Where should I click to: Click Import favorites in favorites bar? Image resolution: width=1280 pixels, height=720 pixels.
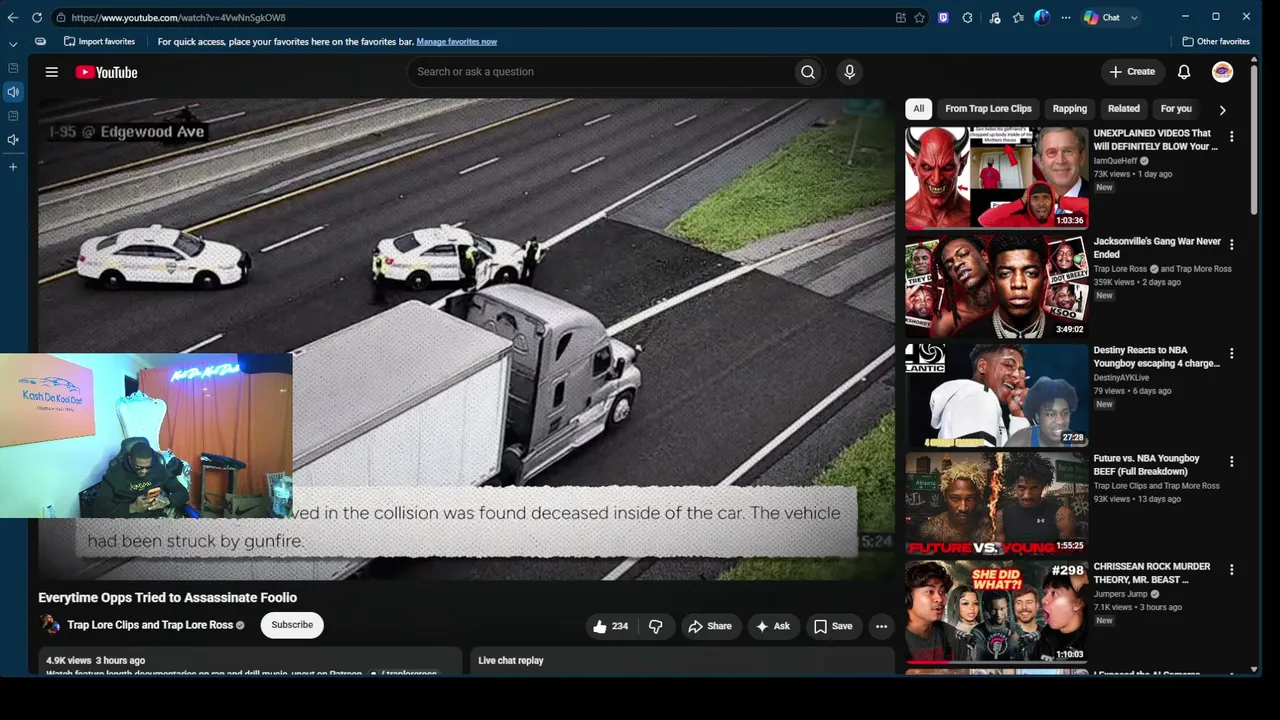(x=99, y=41)
